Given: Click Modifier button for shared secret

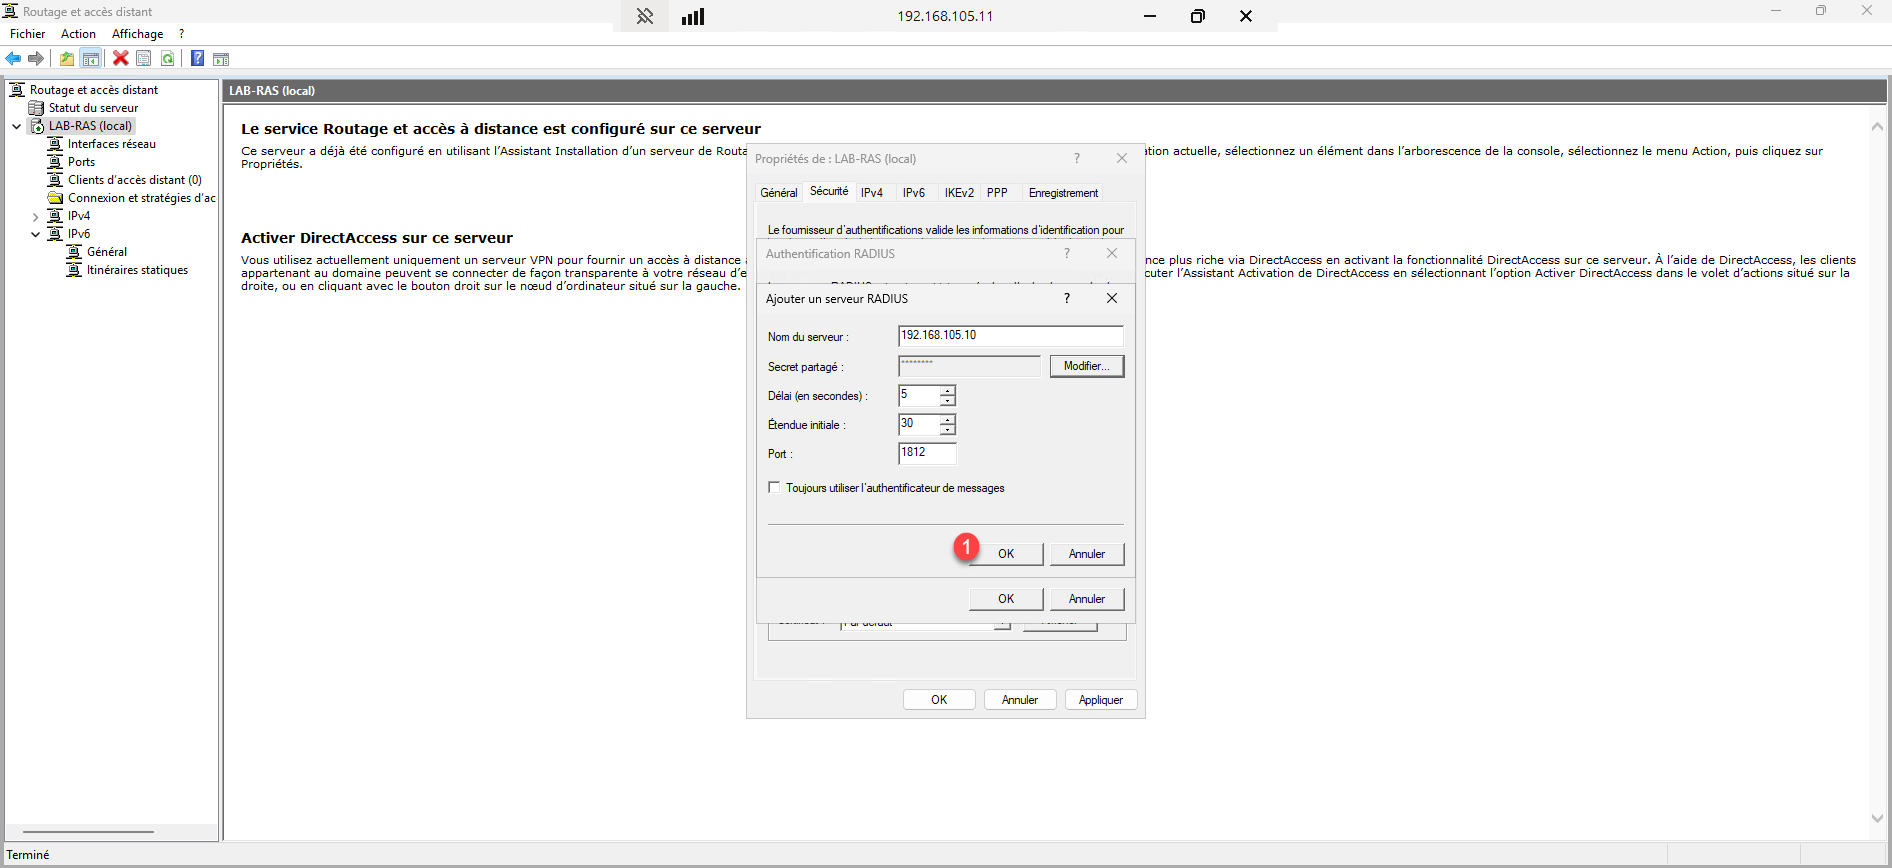Looking at the screenshot, I should pyautogui.click(x=1086, y=366).
